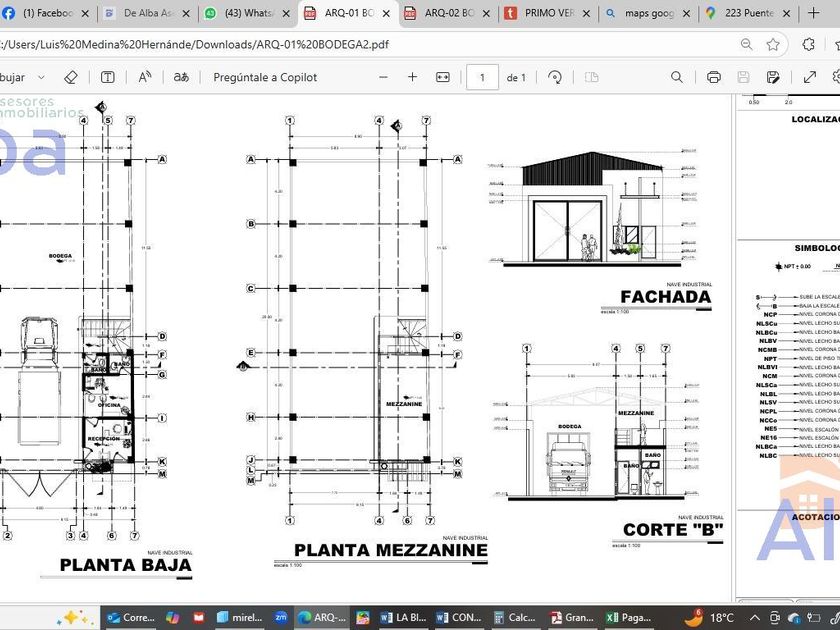The height and width of the screenshot is (630, 840).
Task: Open the Zoom taskbar app
Action: (281, 618)
